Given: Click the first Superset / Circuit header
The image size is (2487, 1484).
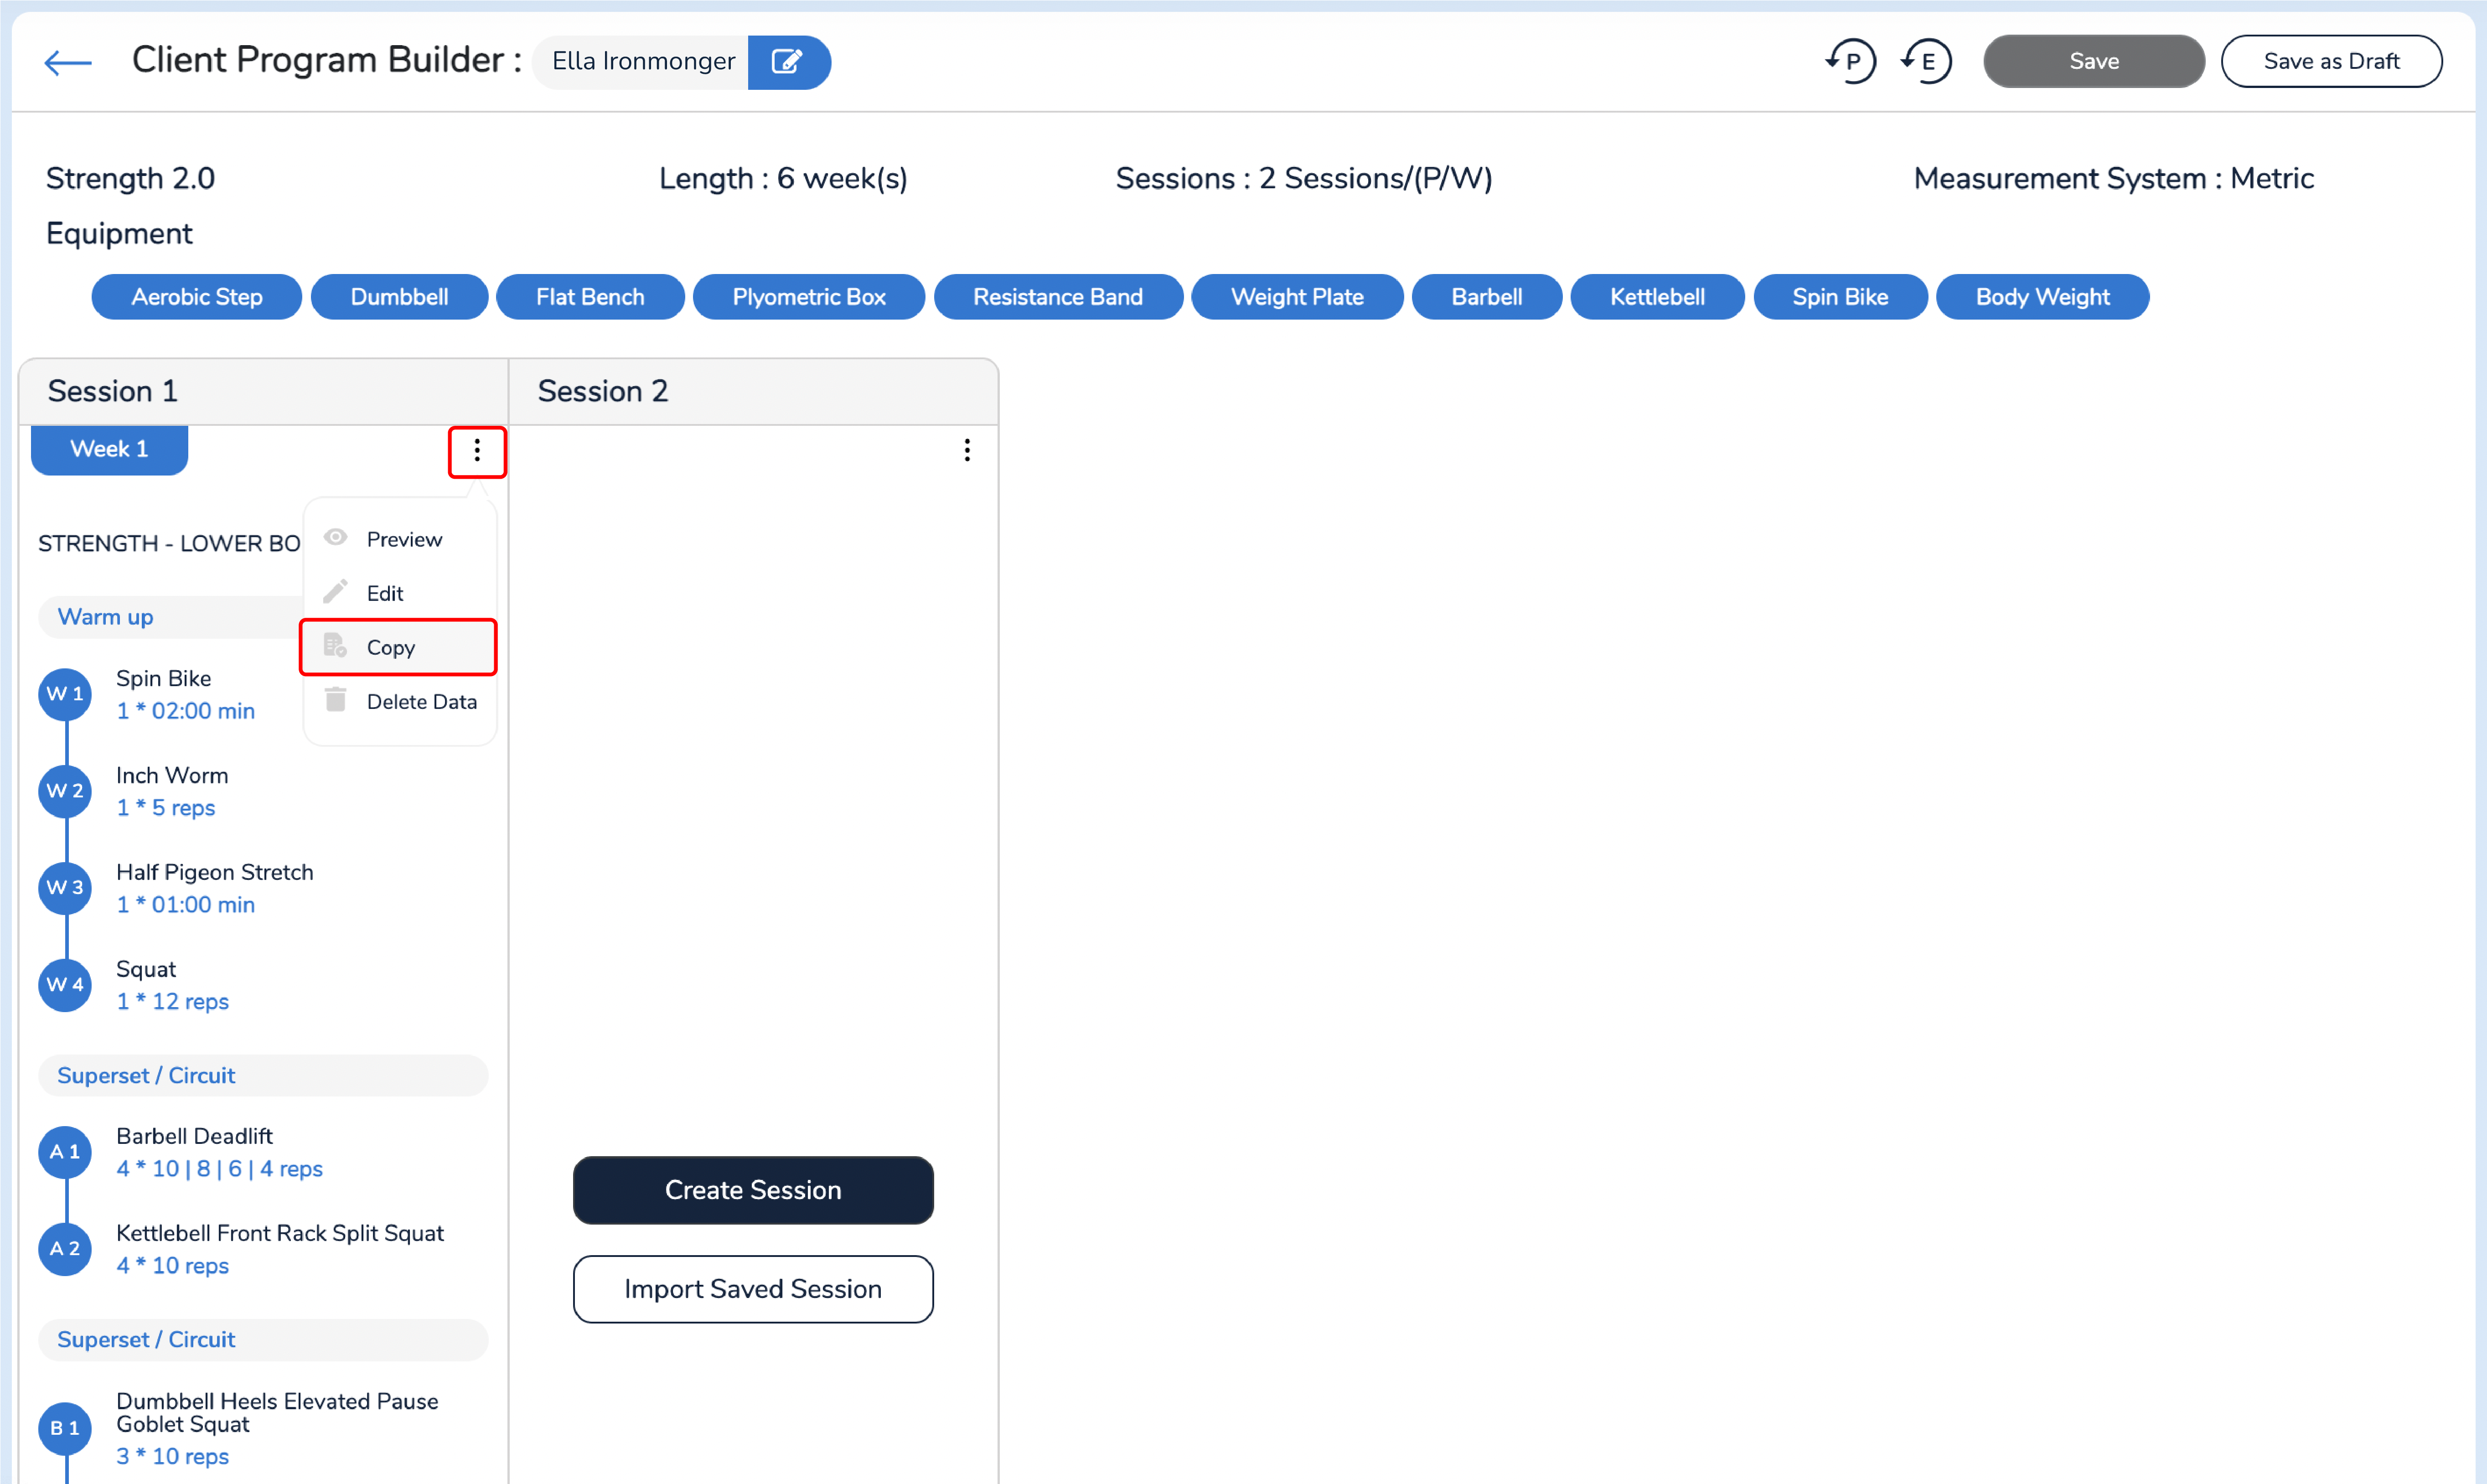Looking at the screenshot, I should pos(263,1076).
